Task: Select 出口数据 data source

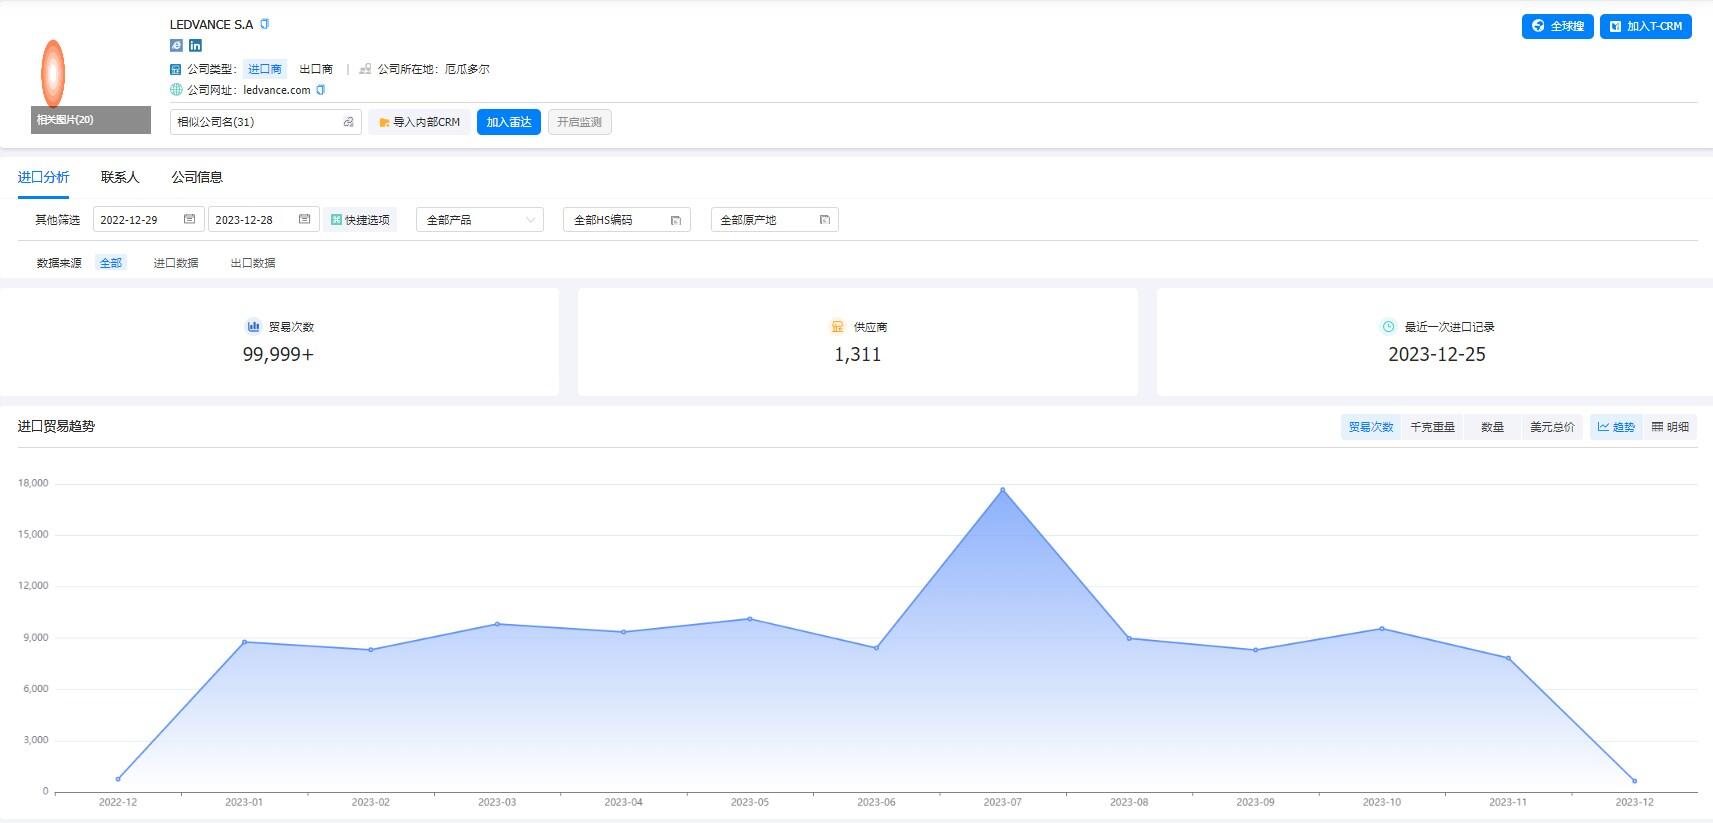Action: point(253,263)
